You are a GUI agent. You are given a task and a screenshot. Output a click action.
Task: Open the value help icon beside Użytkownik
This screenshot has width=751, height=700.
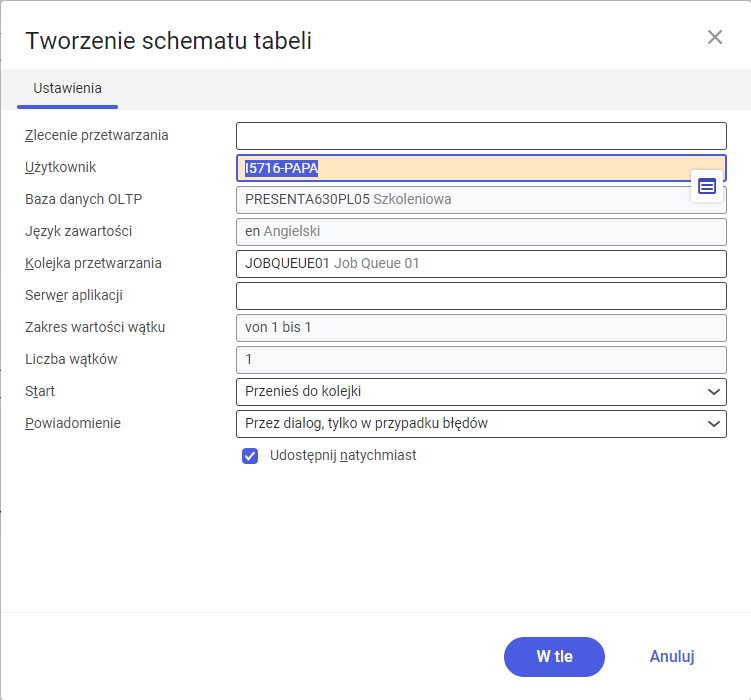[707, 186]
